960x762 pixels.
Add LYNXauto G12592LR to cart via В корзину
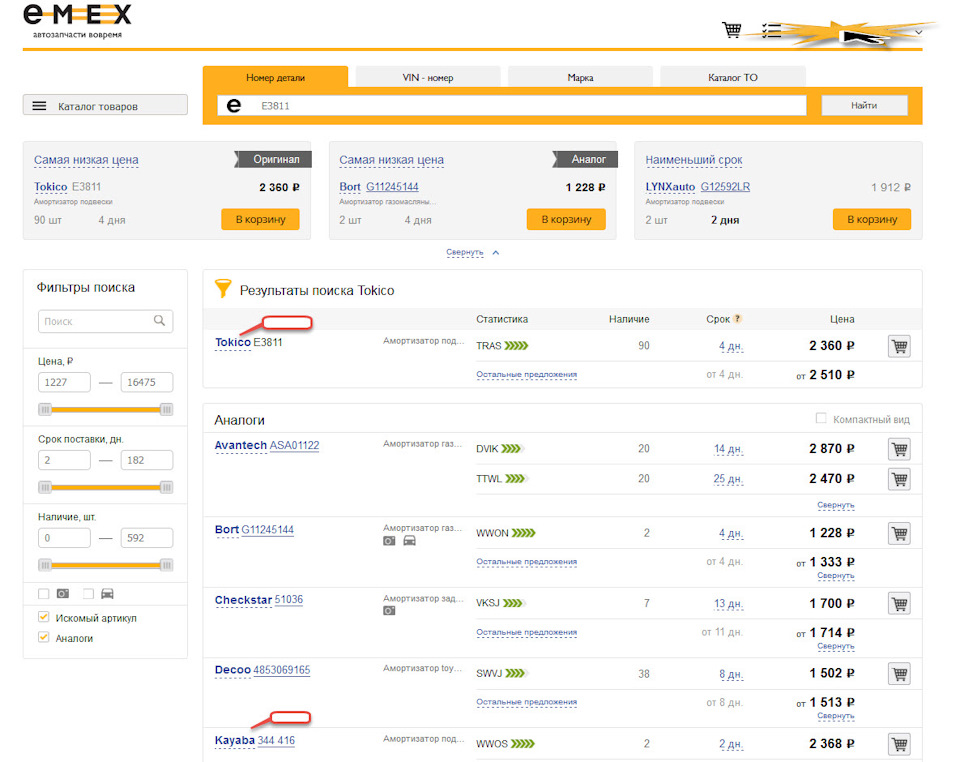pyautogui.click(x=872, y=219)
